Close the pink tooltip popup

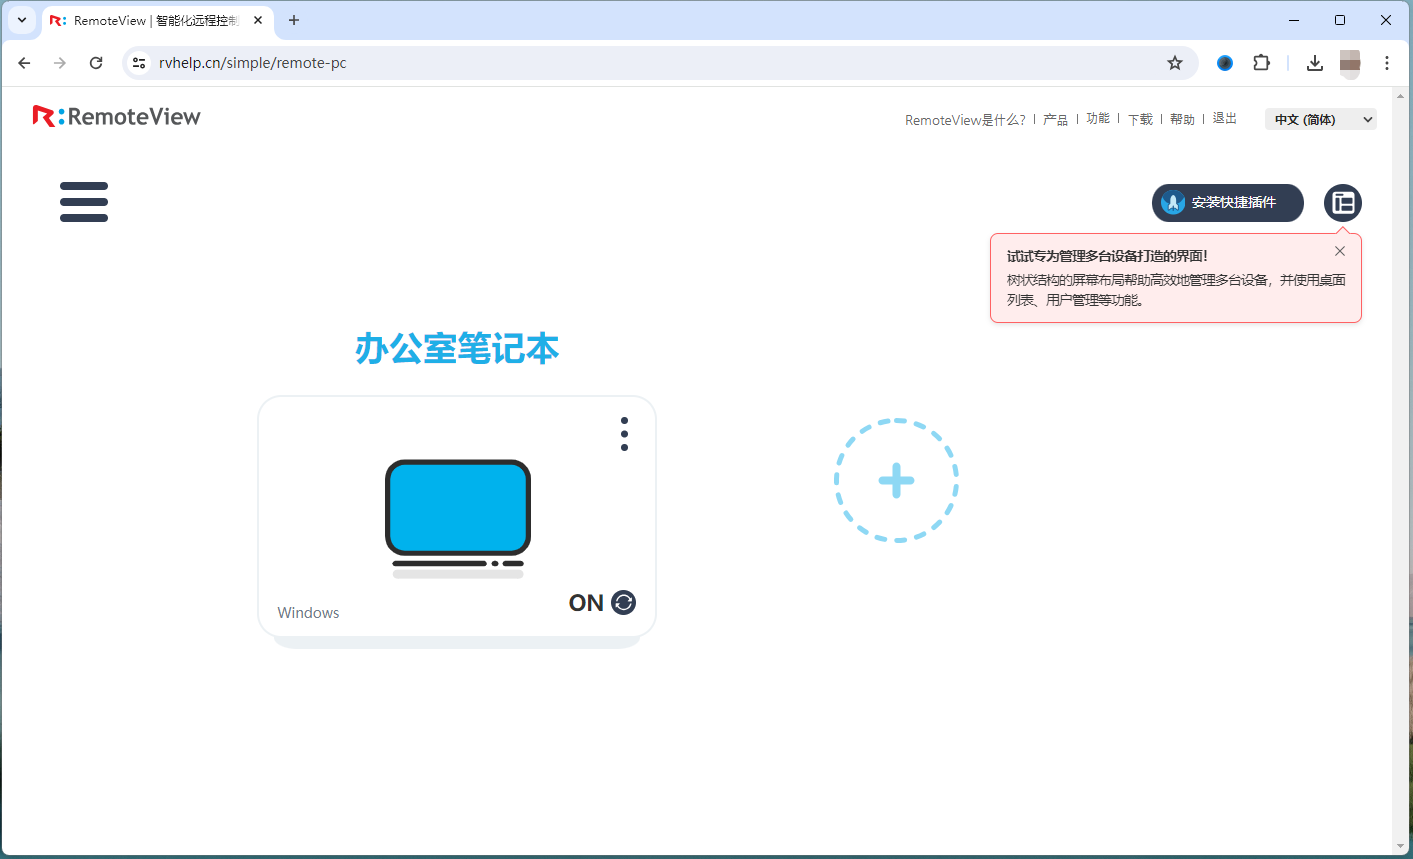pos(1340,251)
